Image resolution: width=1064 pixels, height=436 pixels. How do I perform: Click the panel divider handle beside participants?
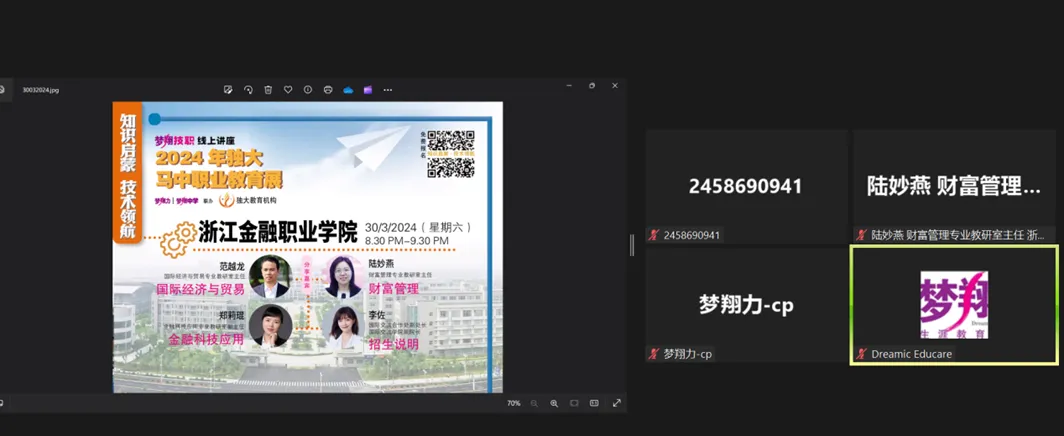click(632, 245)
